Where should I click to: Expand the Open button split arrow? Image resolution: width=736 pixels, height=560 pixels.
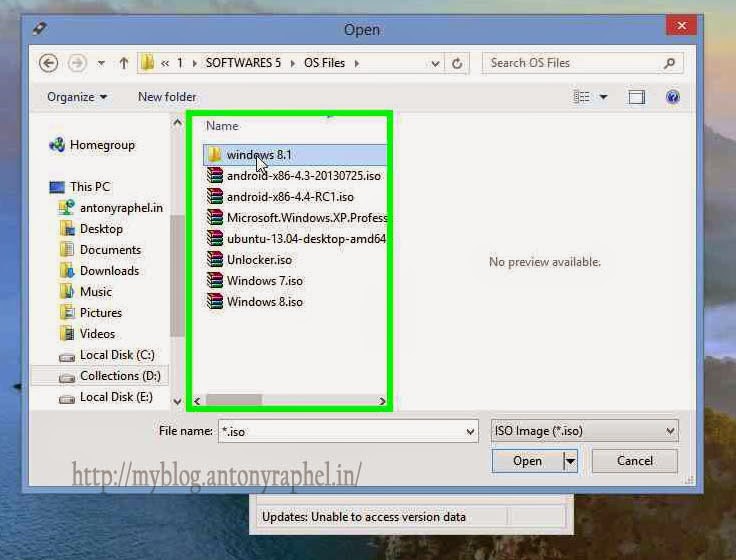pyautogui.click(x=570, y=461)
